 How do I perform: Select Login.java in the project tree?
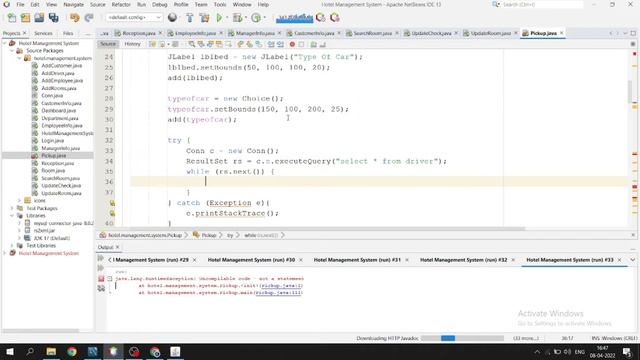coord(52,140)
